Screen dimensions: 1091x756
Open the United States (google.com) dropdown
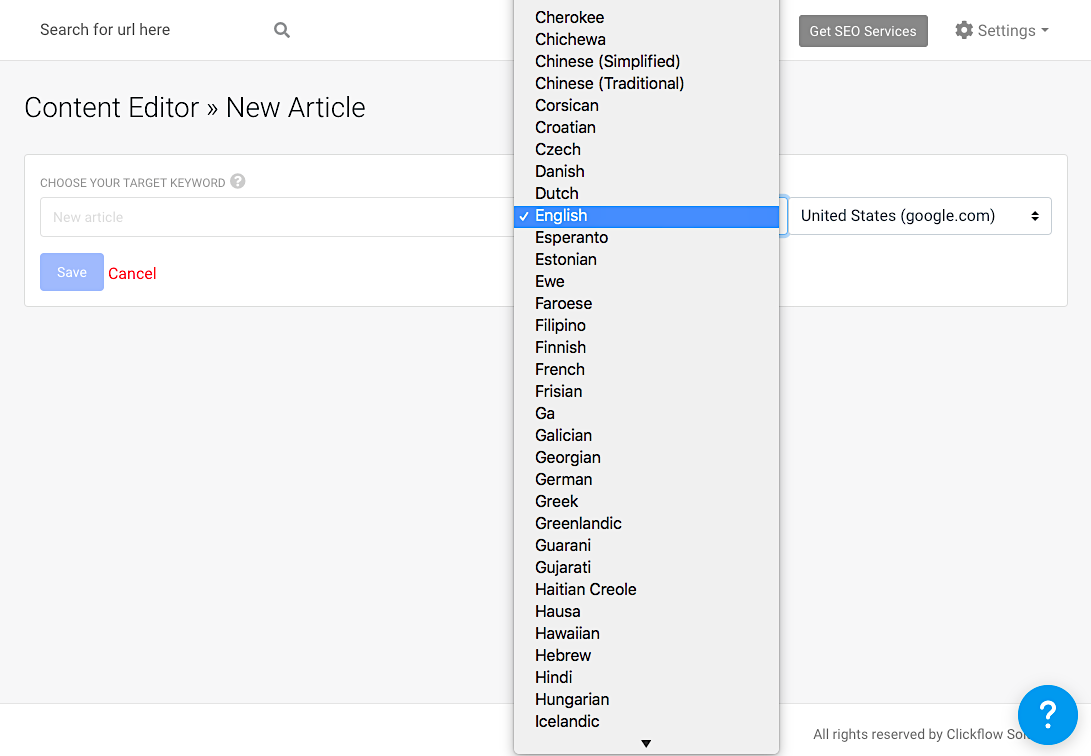(919, 216)
